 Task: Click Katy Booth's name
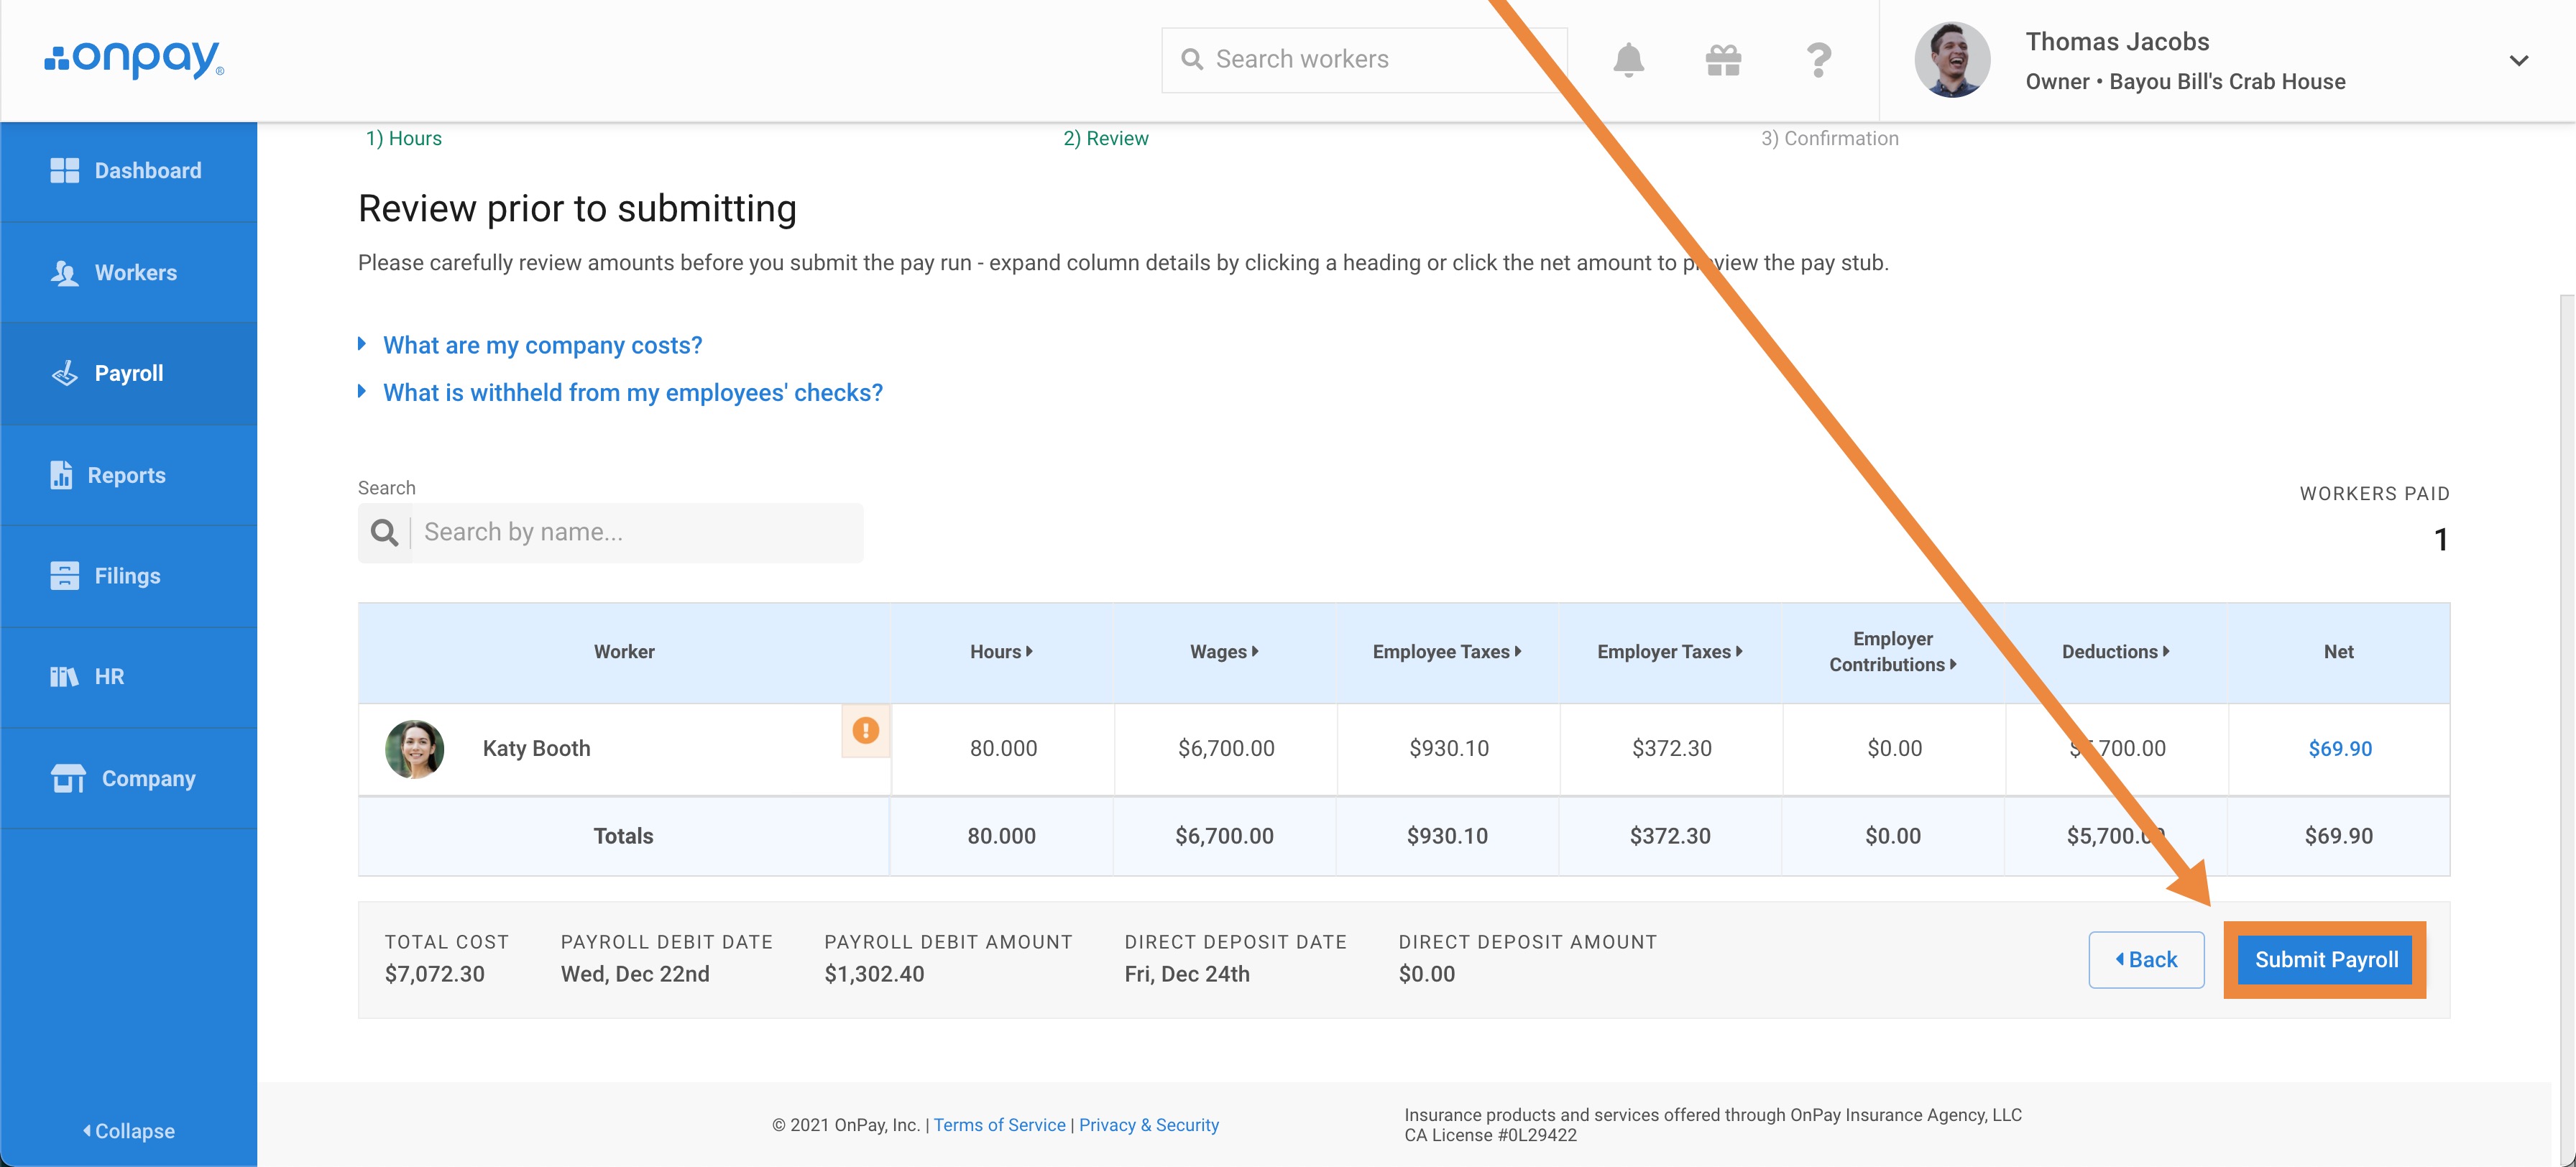click(x=536, y=749)
